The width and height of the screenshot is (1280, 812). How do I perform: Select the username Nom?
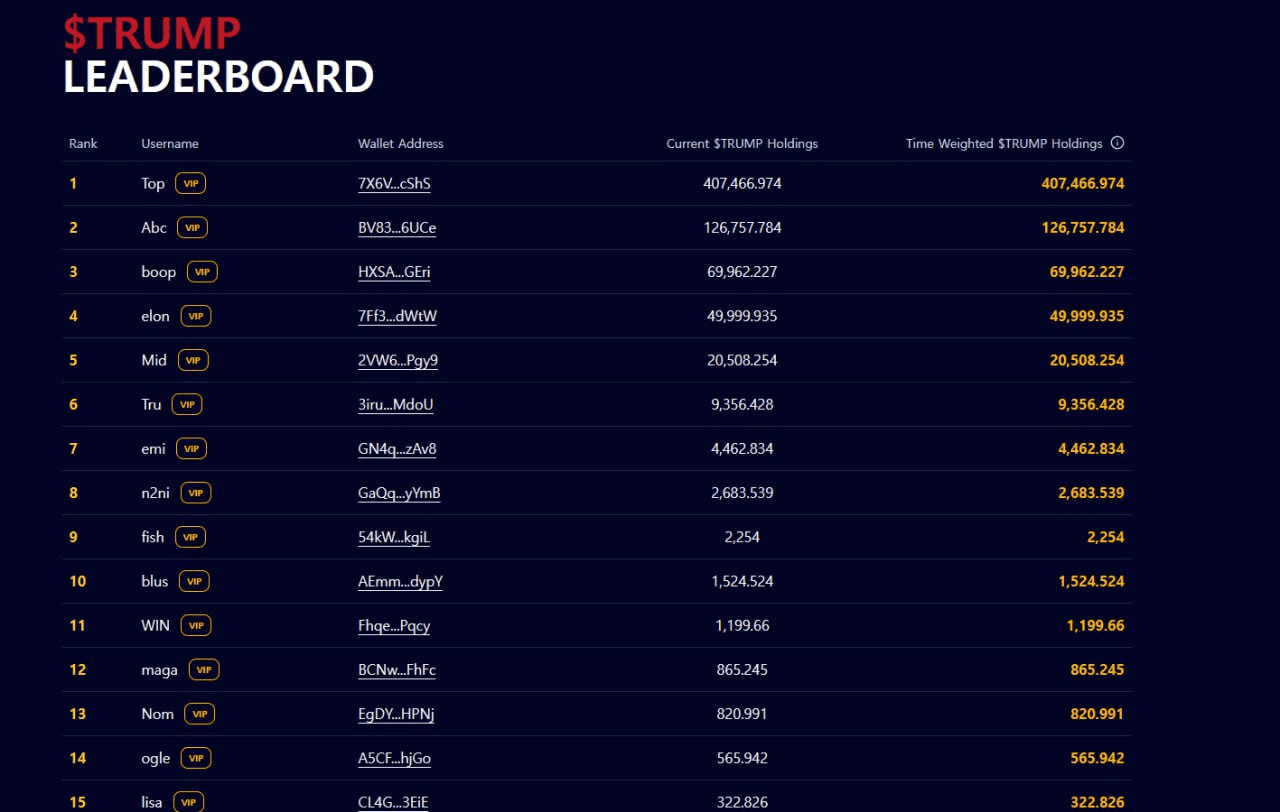click(x=158, y=714)
